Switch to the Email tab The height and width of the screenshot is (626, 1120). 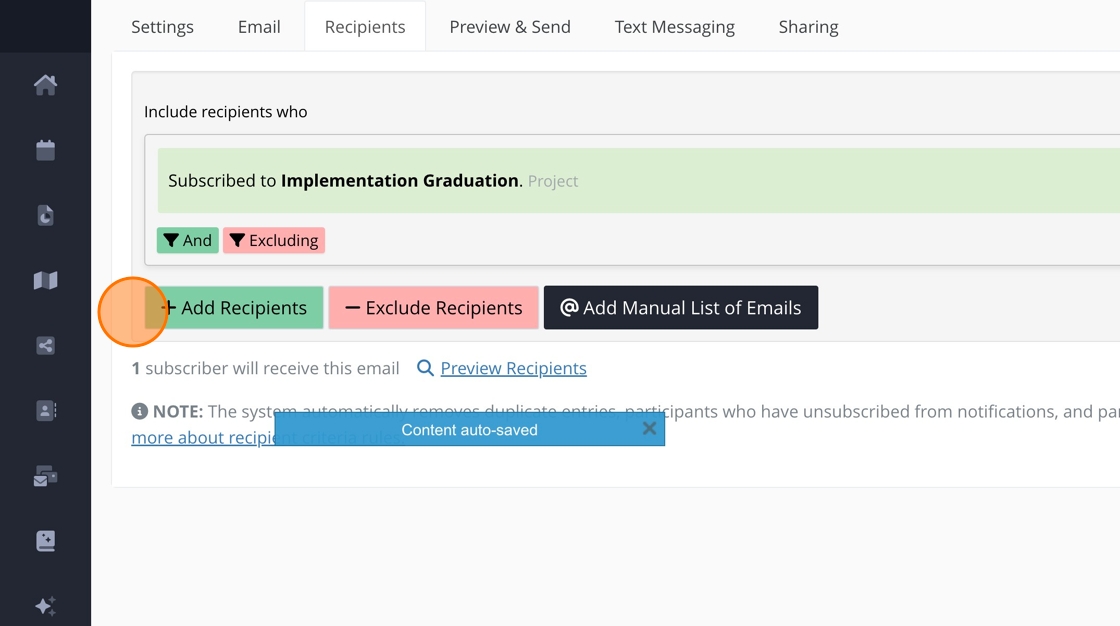tap(259, 27)
